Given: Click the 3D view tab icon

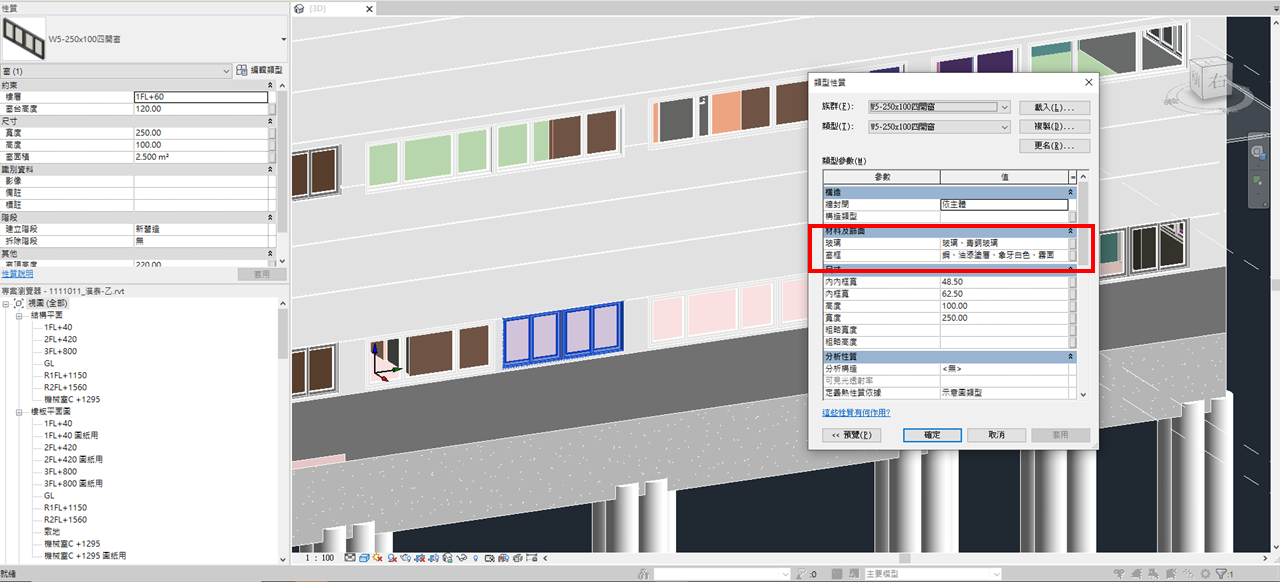Looking at the screenshot, I should pos(299,8).
